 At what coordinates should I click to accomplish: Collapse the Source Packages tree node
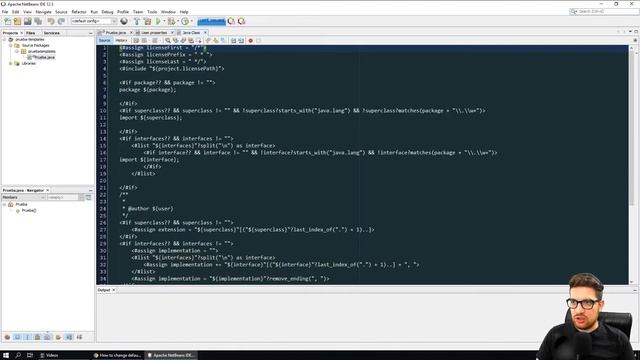(11, 45)
